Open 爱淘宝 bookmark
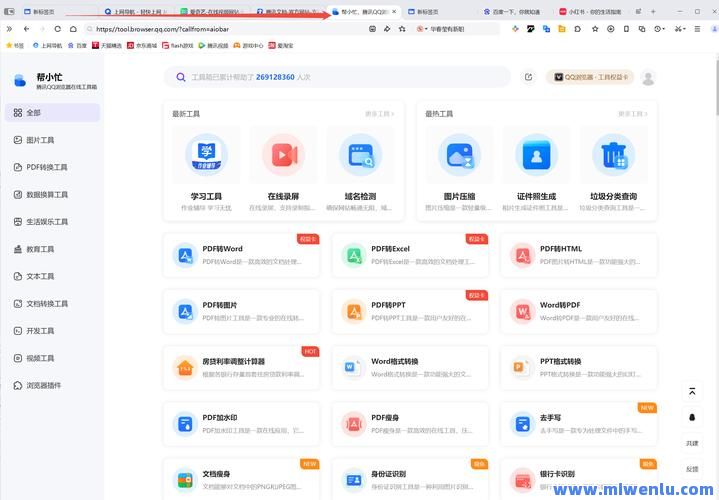This screenshot has height=500, width=719. click(x=281, y=45)
